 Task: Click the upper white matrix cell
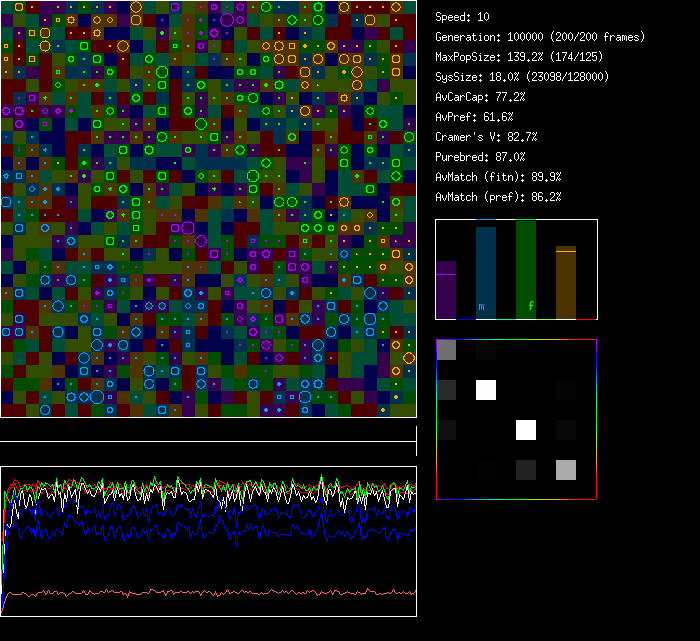[486, 390]
